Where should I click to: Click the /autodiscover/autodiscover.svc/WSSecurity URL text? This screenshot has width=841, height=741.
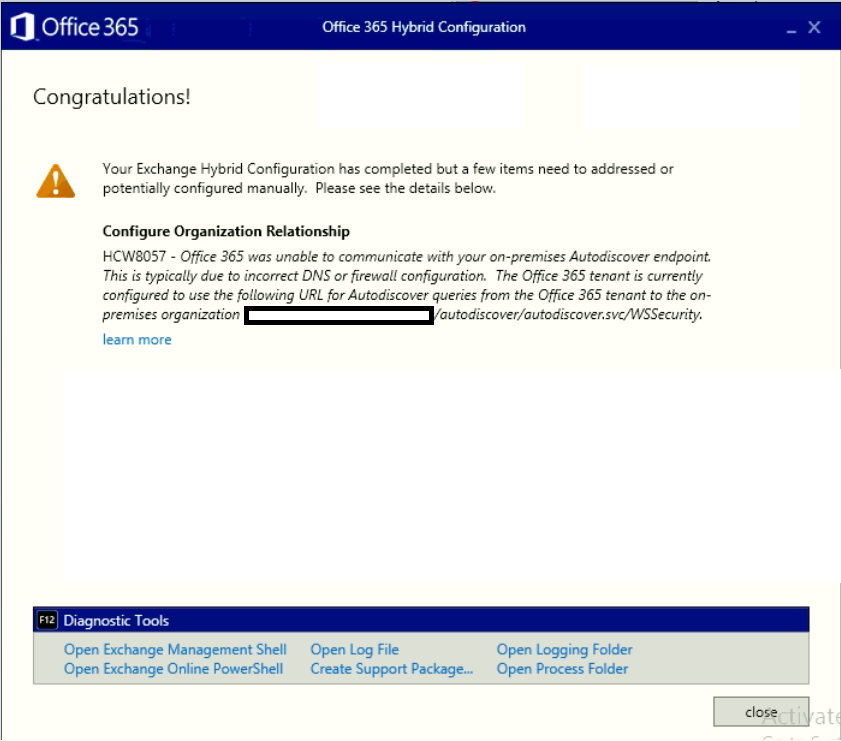point(570,314)
